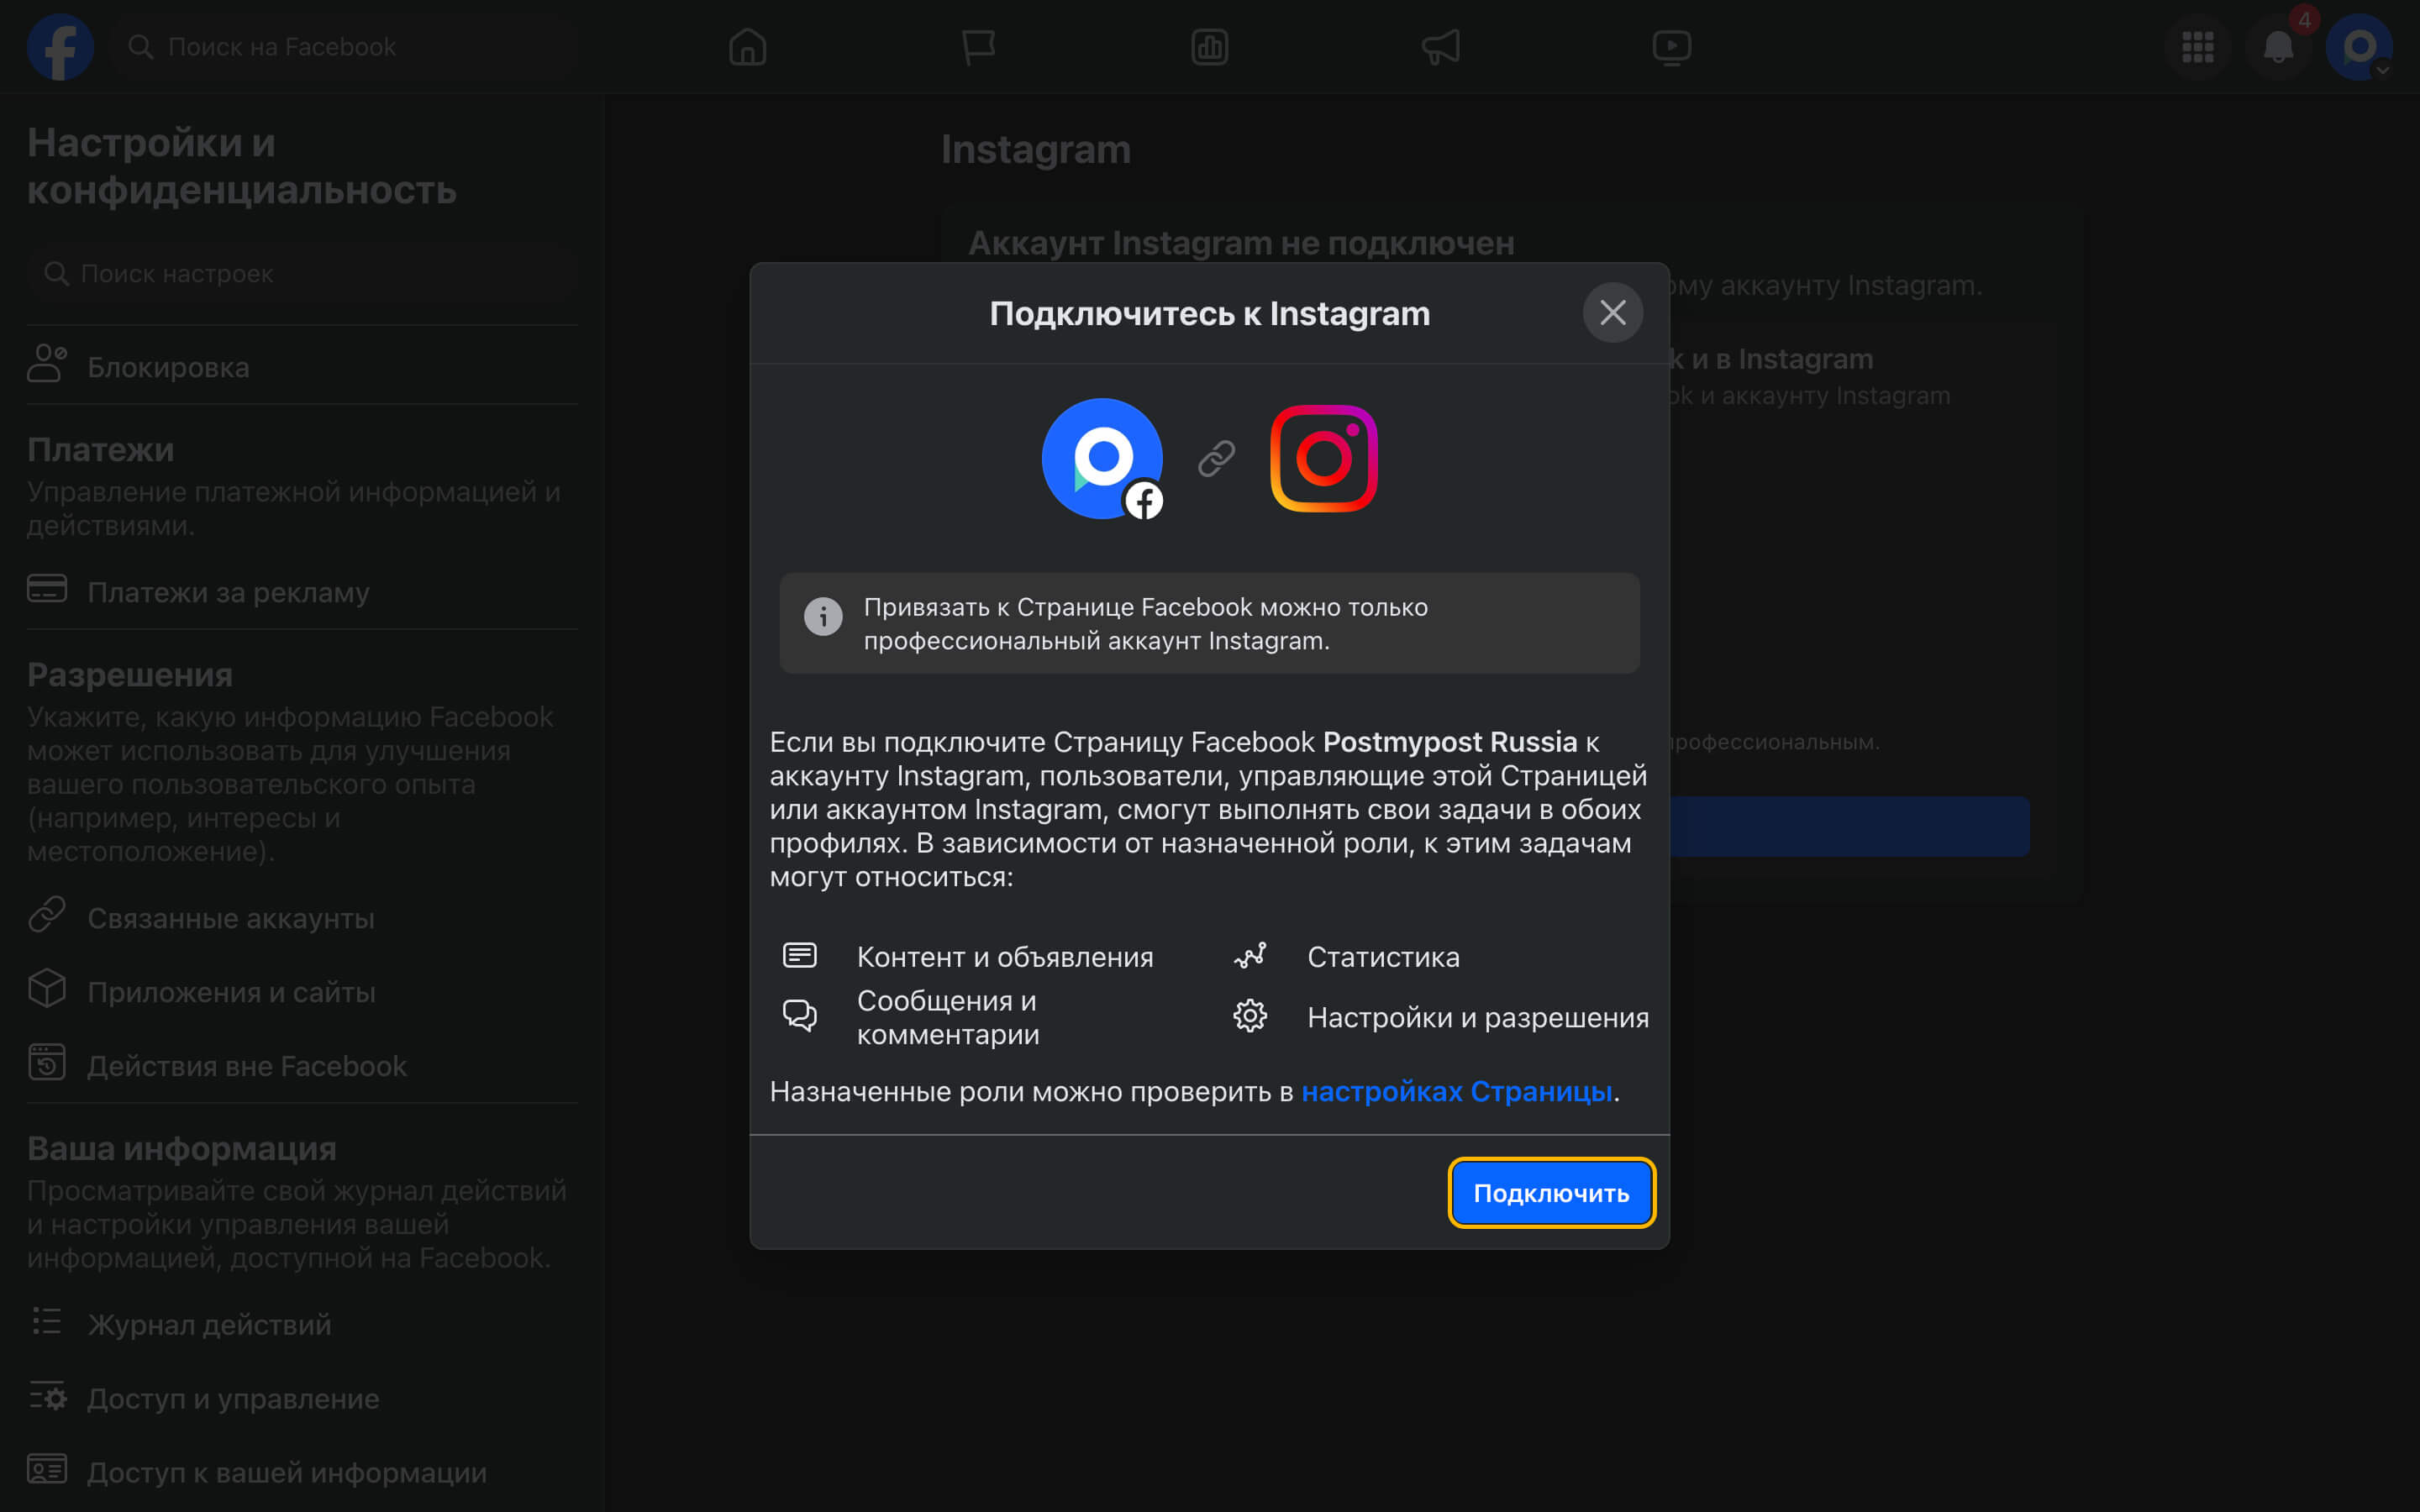Click the info icon in dialog notice
Screen dimensions: 2420x1512
[823, 617]
